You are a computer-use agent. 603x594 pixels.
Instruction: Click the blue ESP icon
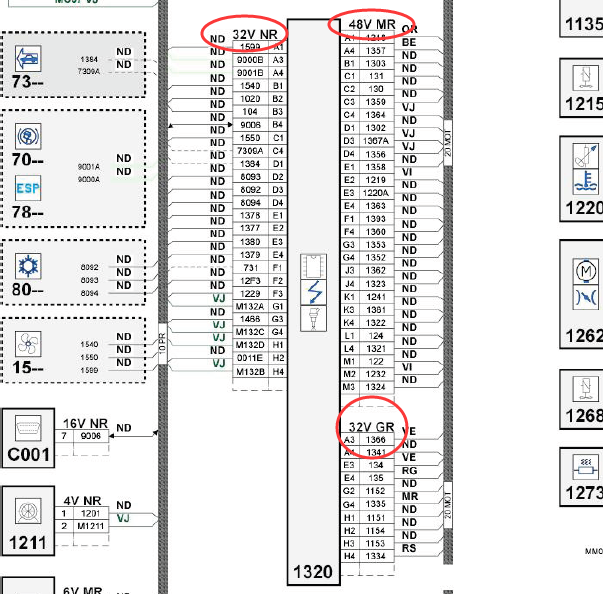(28, 188)
